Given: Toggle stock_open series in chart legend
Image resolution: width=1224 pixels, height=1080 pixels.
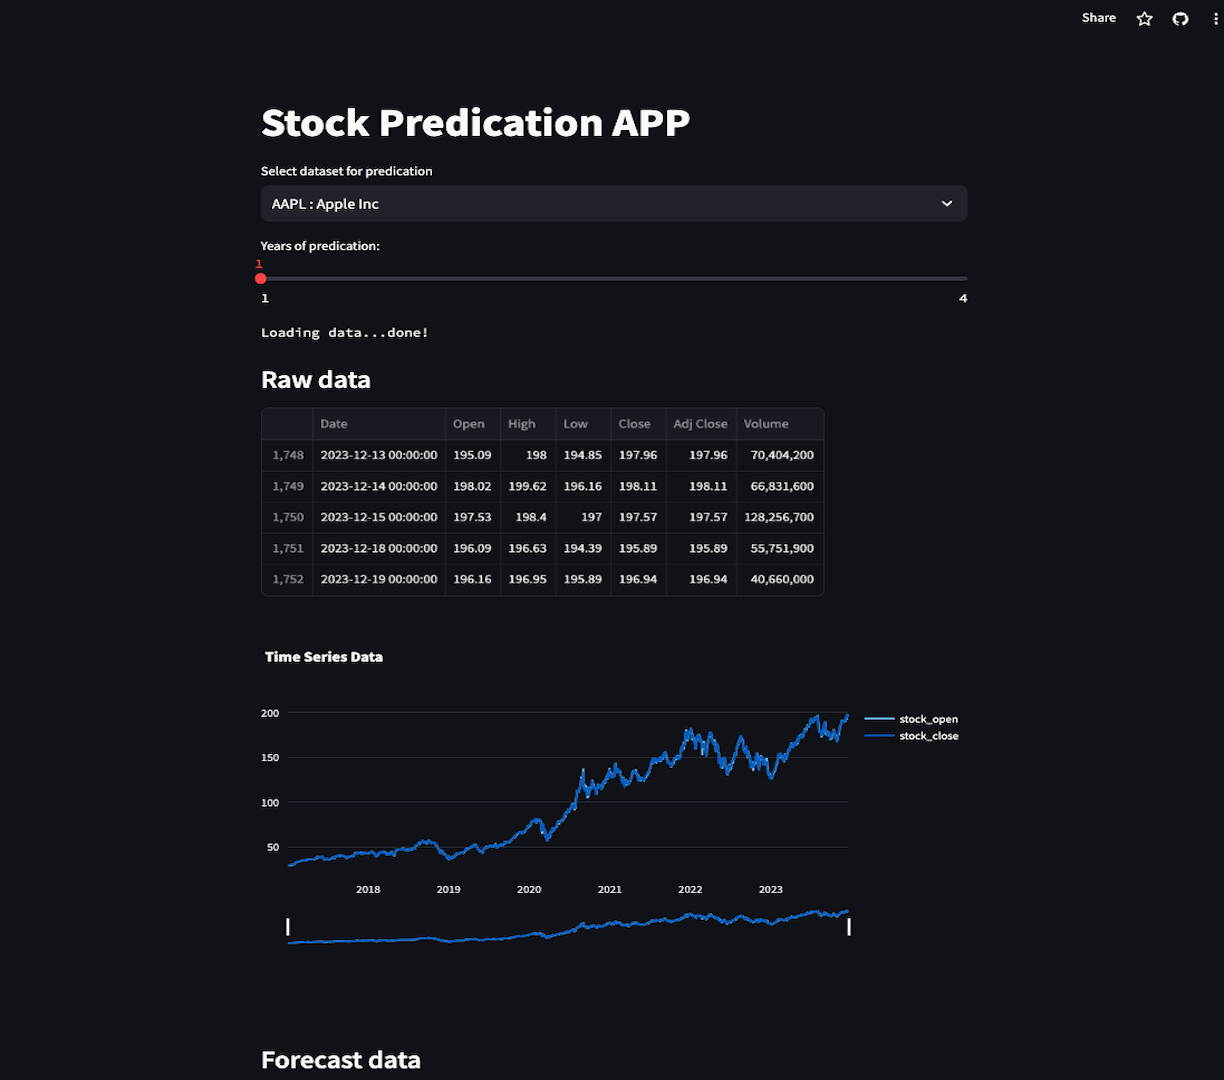Looking at the screenshot, I should click(x=928, y=719).
